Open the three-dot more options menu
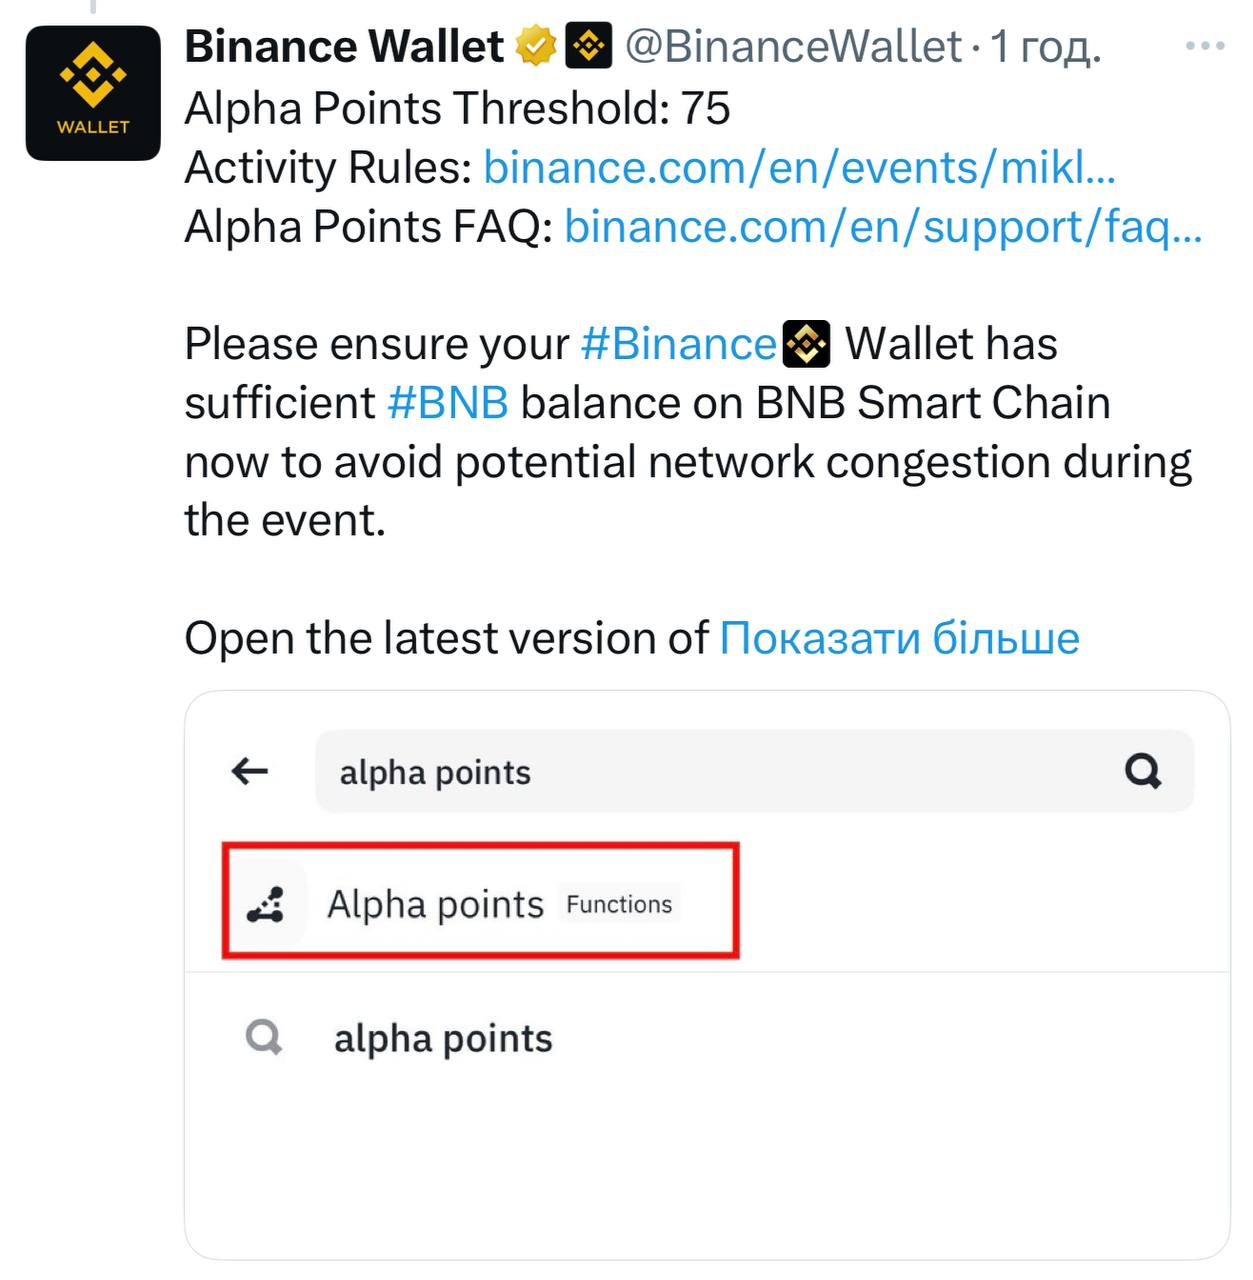 1204,46
